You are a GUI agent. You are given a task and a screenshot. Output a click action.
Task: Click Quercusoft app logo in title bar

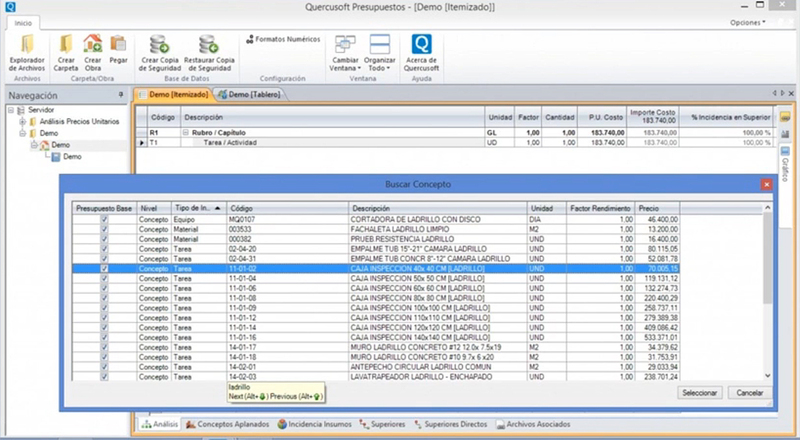click(10, 7)
